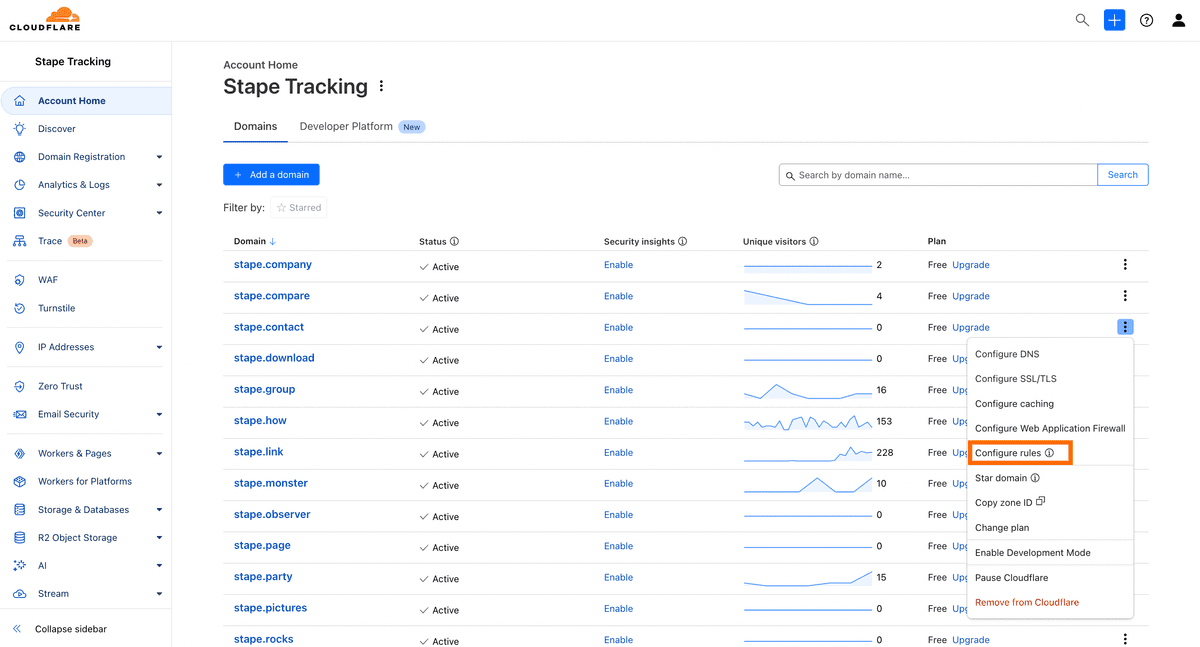The width and height of the screenshot is (1200, 647).
Task: Open the stape.link domain link
Action: pos(258,452)
